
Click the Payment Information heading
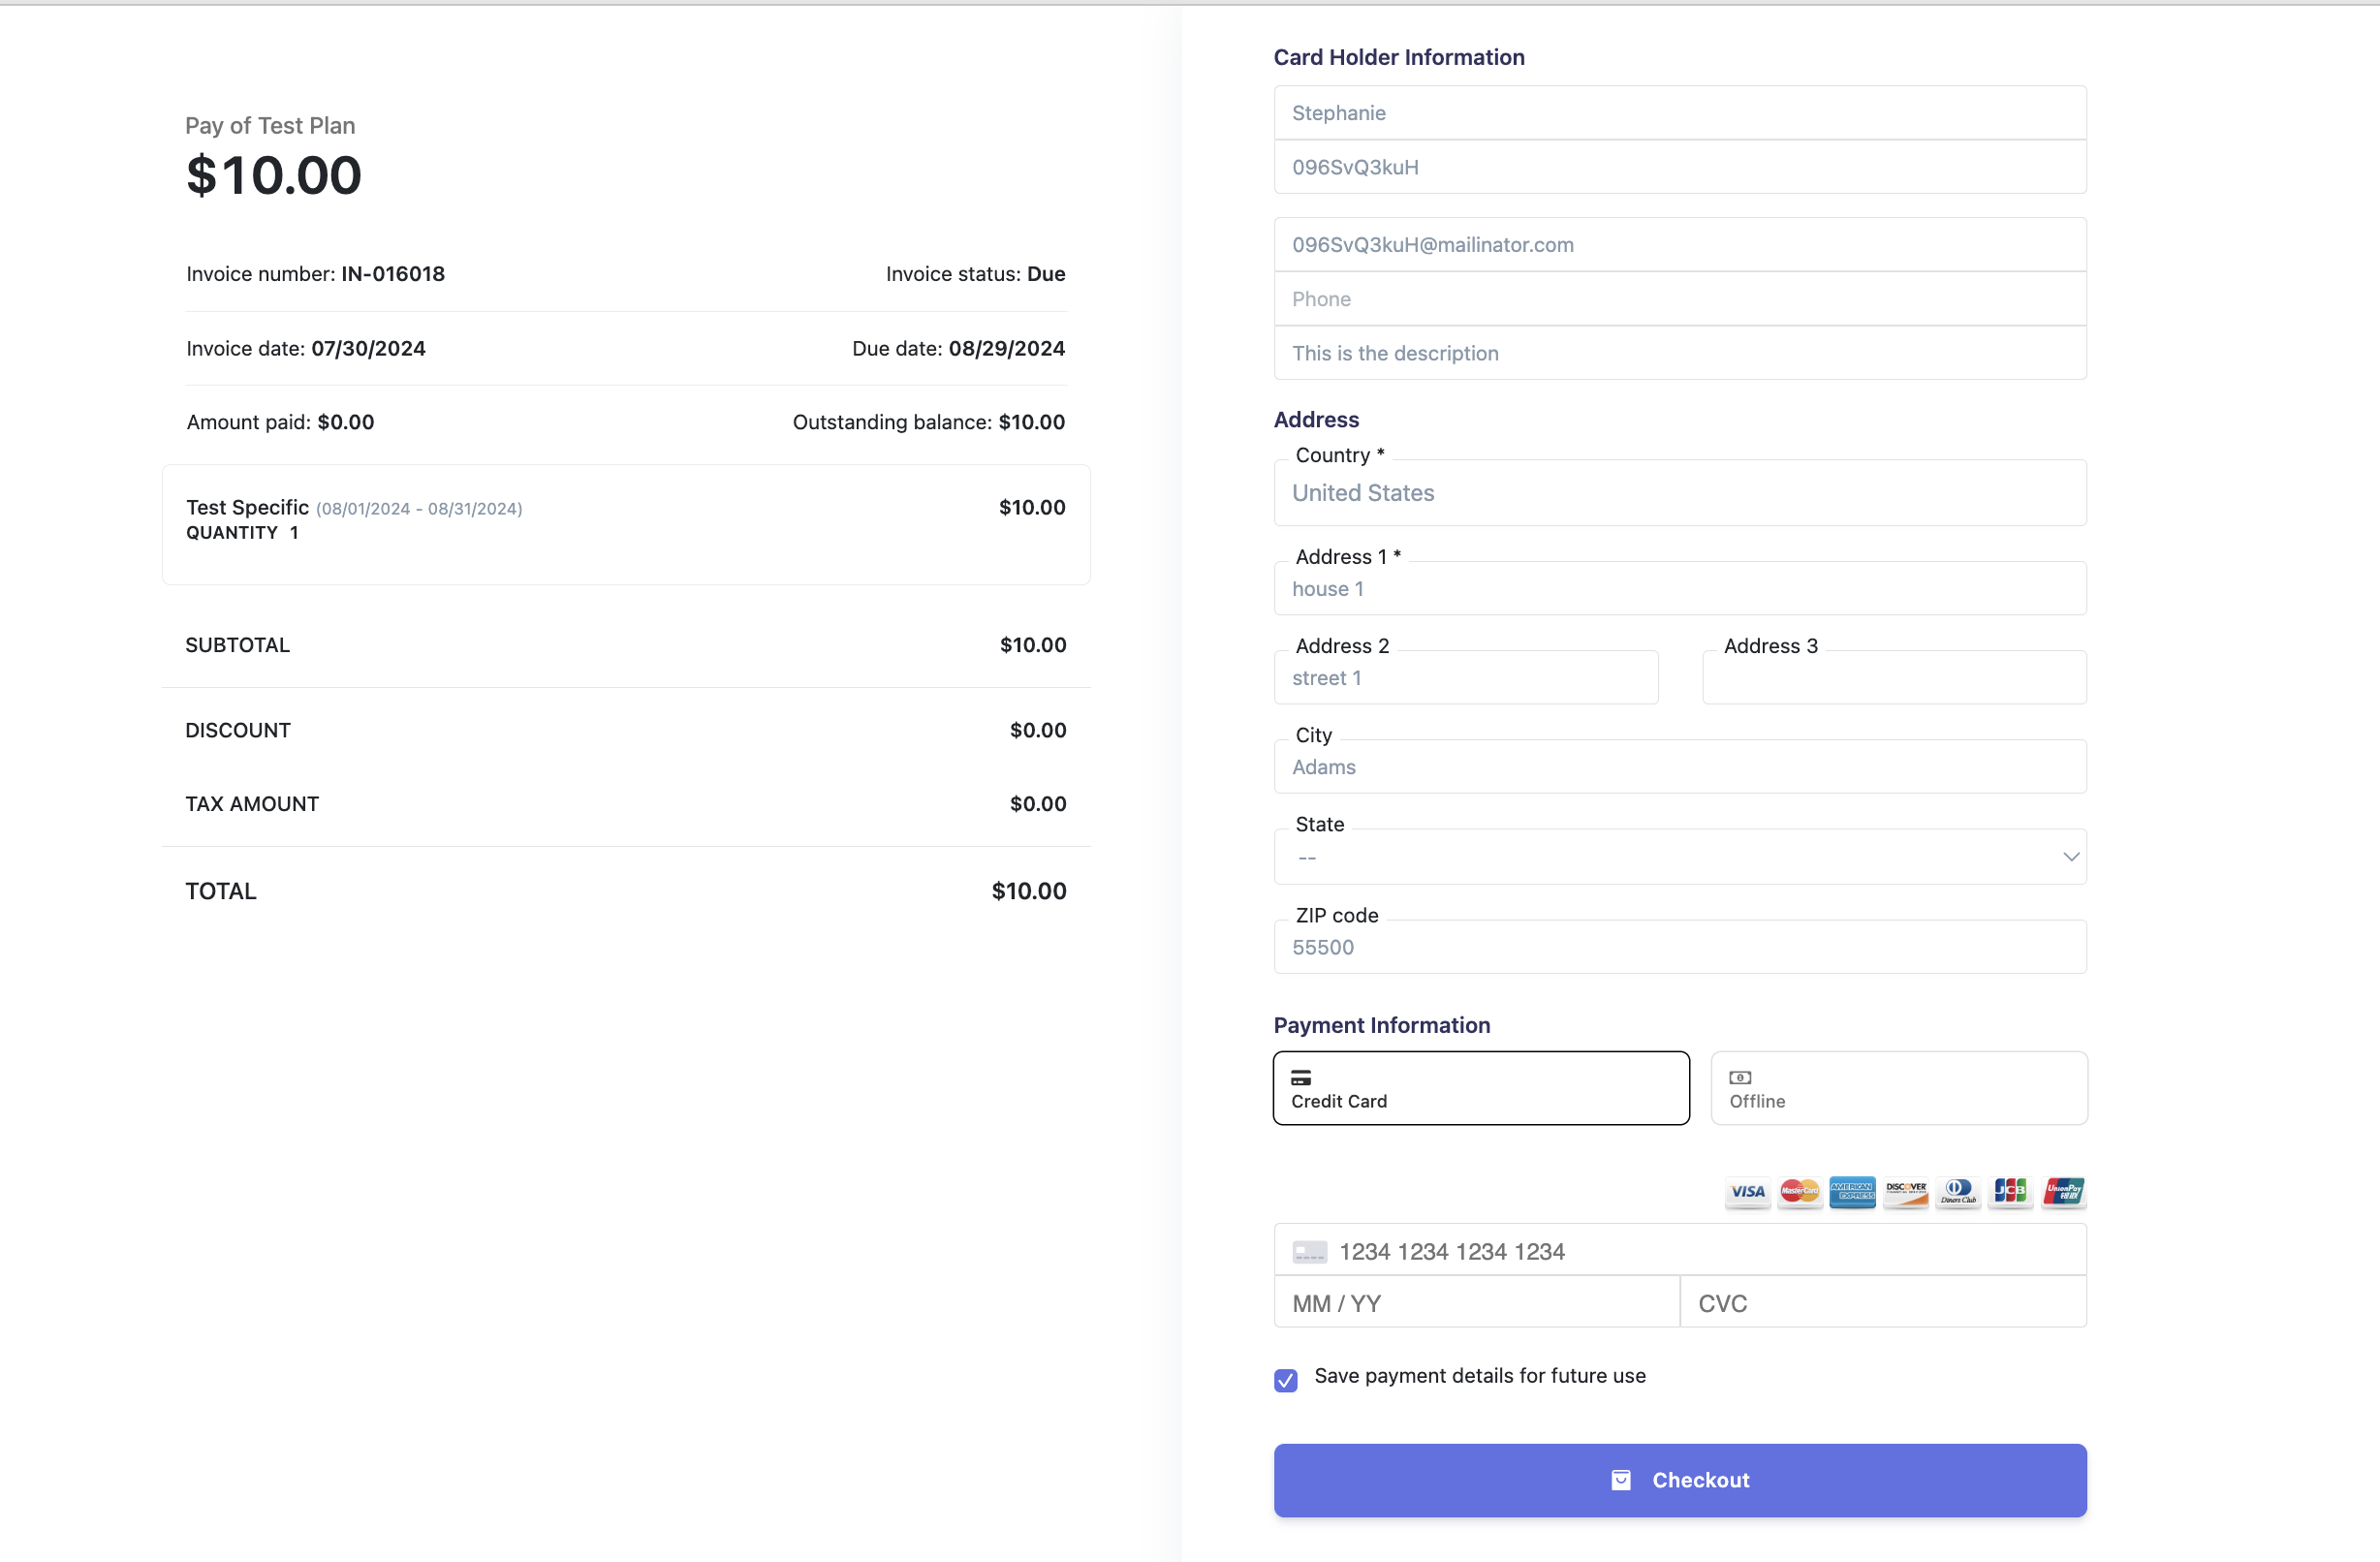click(x=1382, y=1025)
